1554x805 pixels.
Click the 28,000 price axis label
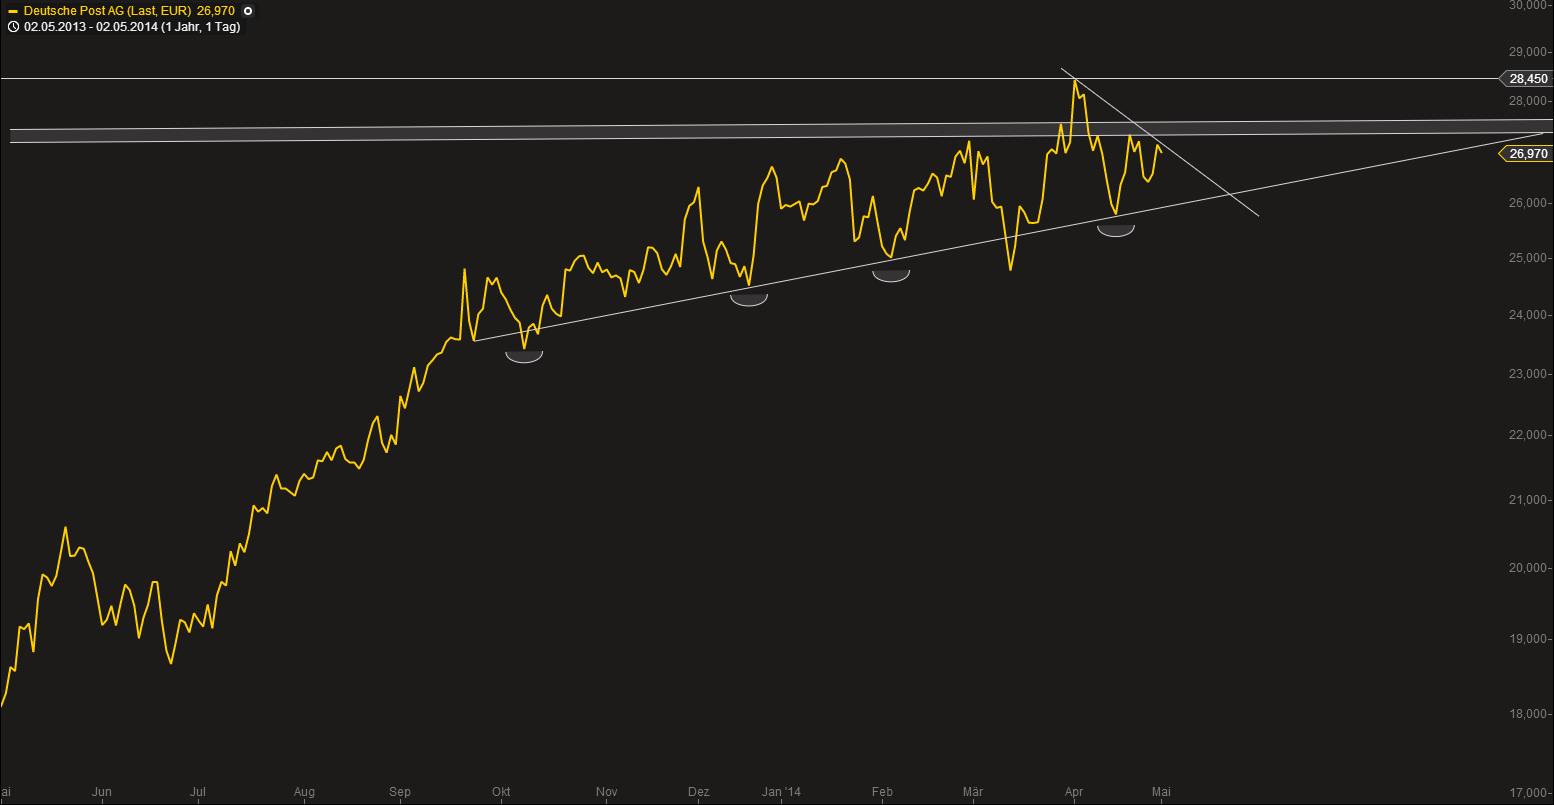click(1528, 101)
